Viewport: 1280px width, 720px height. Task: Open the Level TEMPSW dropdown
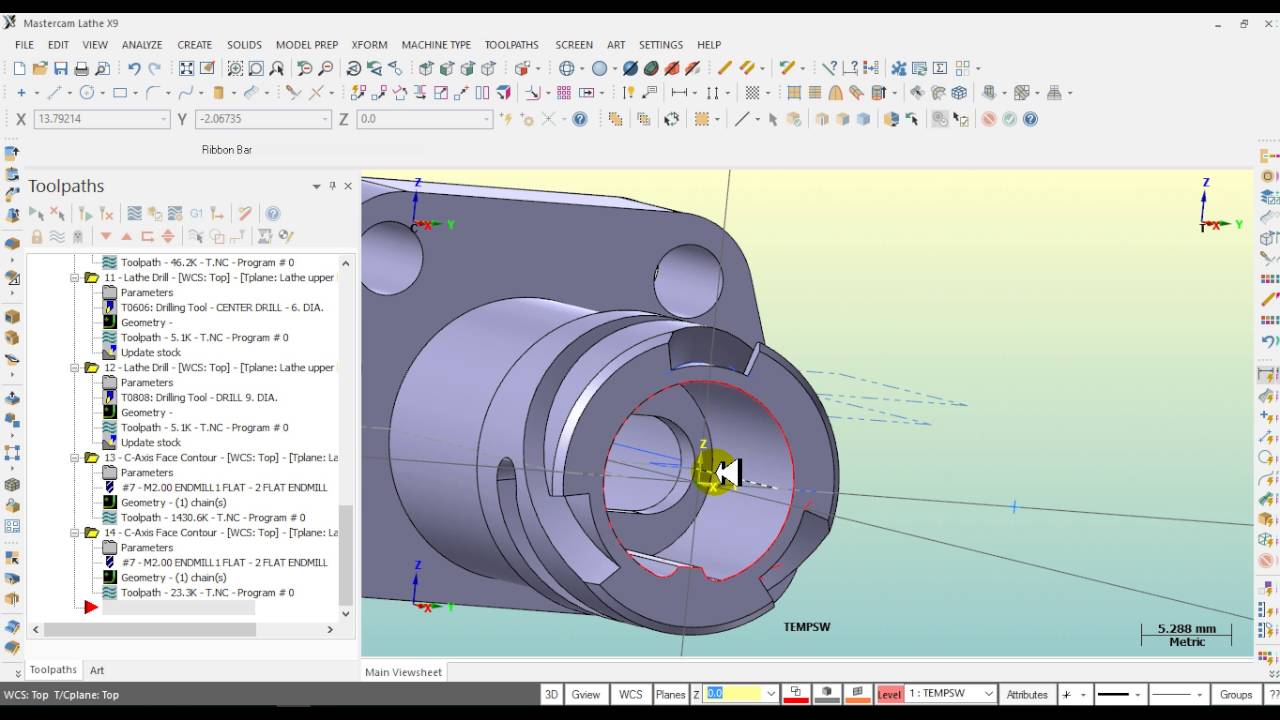click(988, 694)
